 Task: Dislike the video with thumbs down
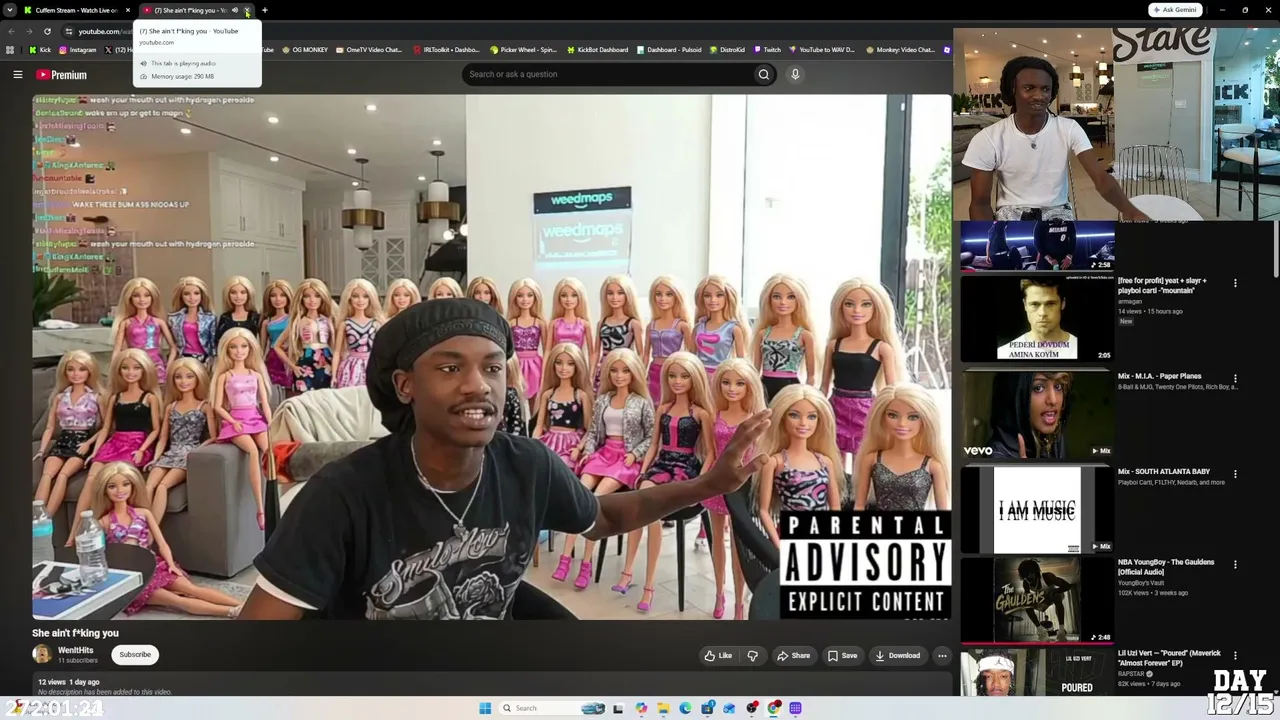[x=753, y=656]
